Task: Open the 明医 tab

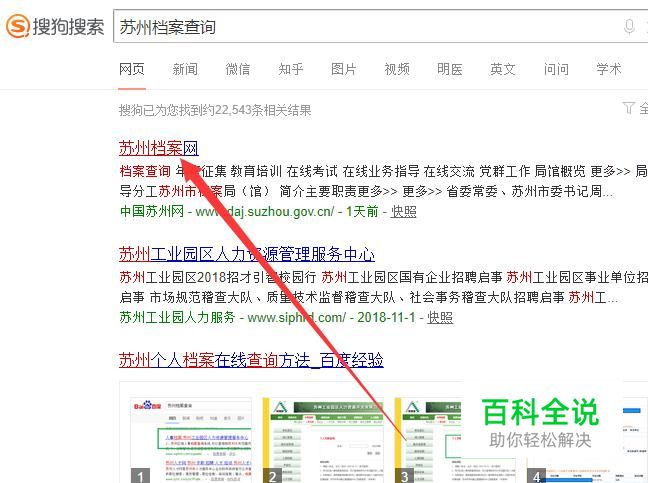Action: click(x=450, y=69)
